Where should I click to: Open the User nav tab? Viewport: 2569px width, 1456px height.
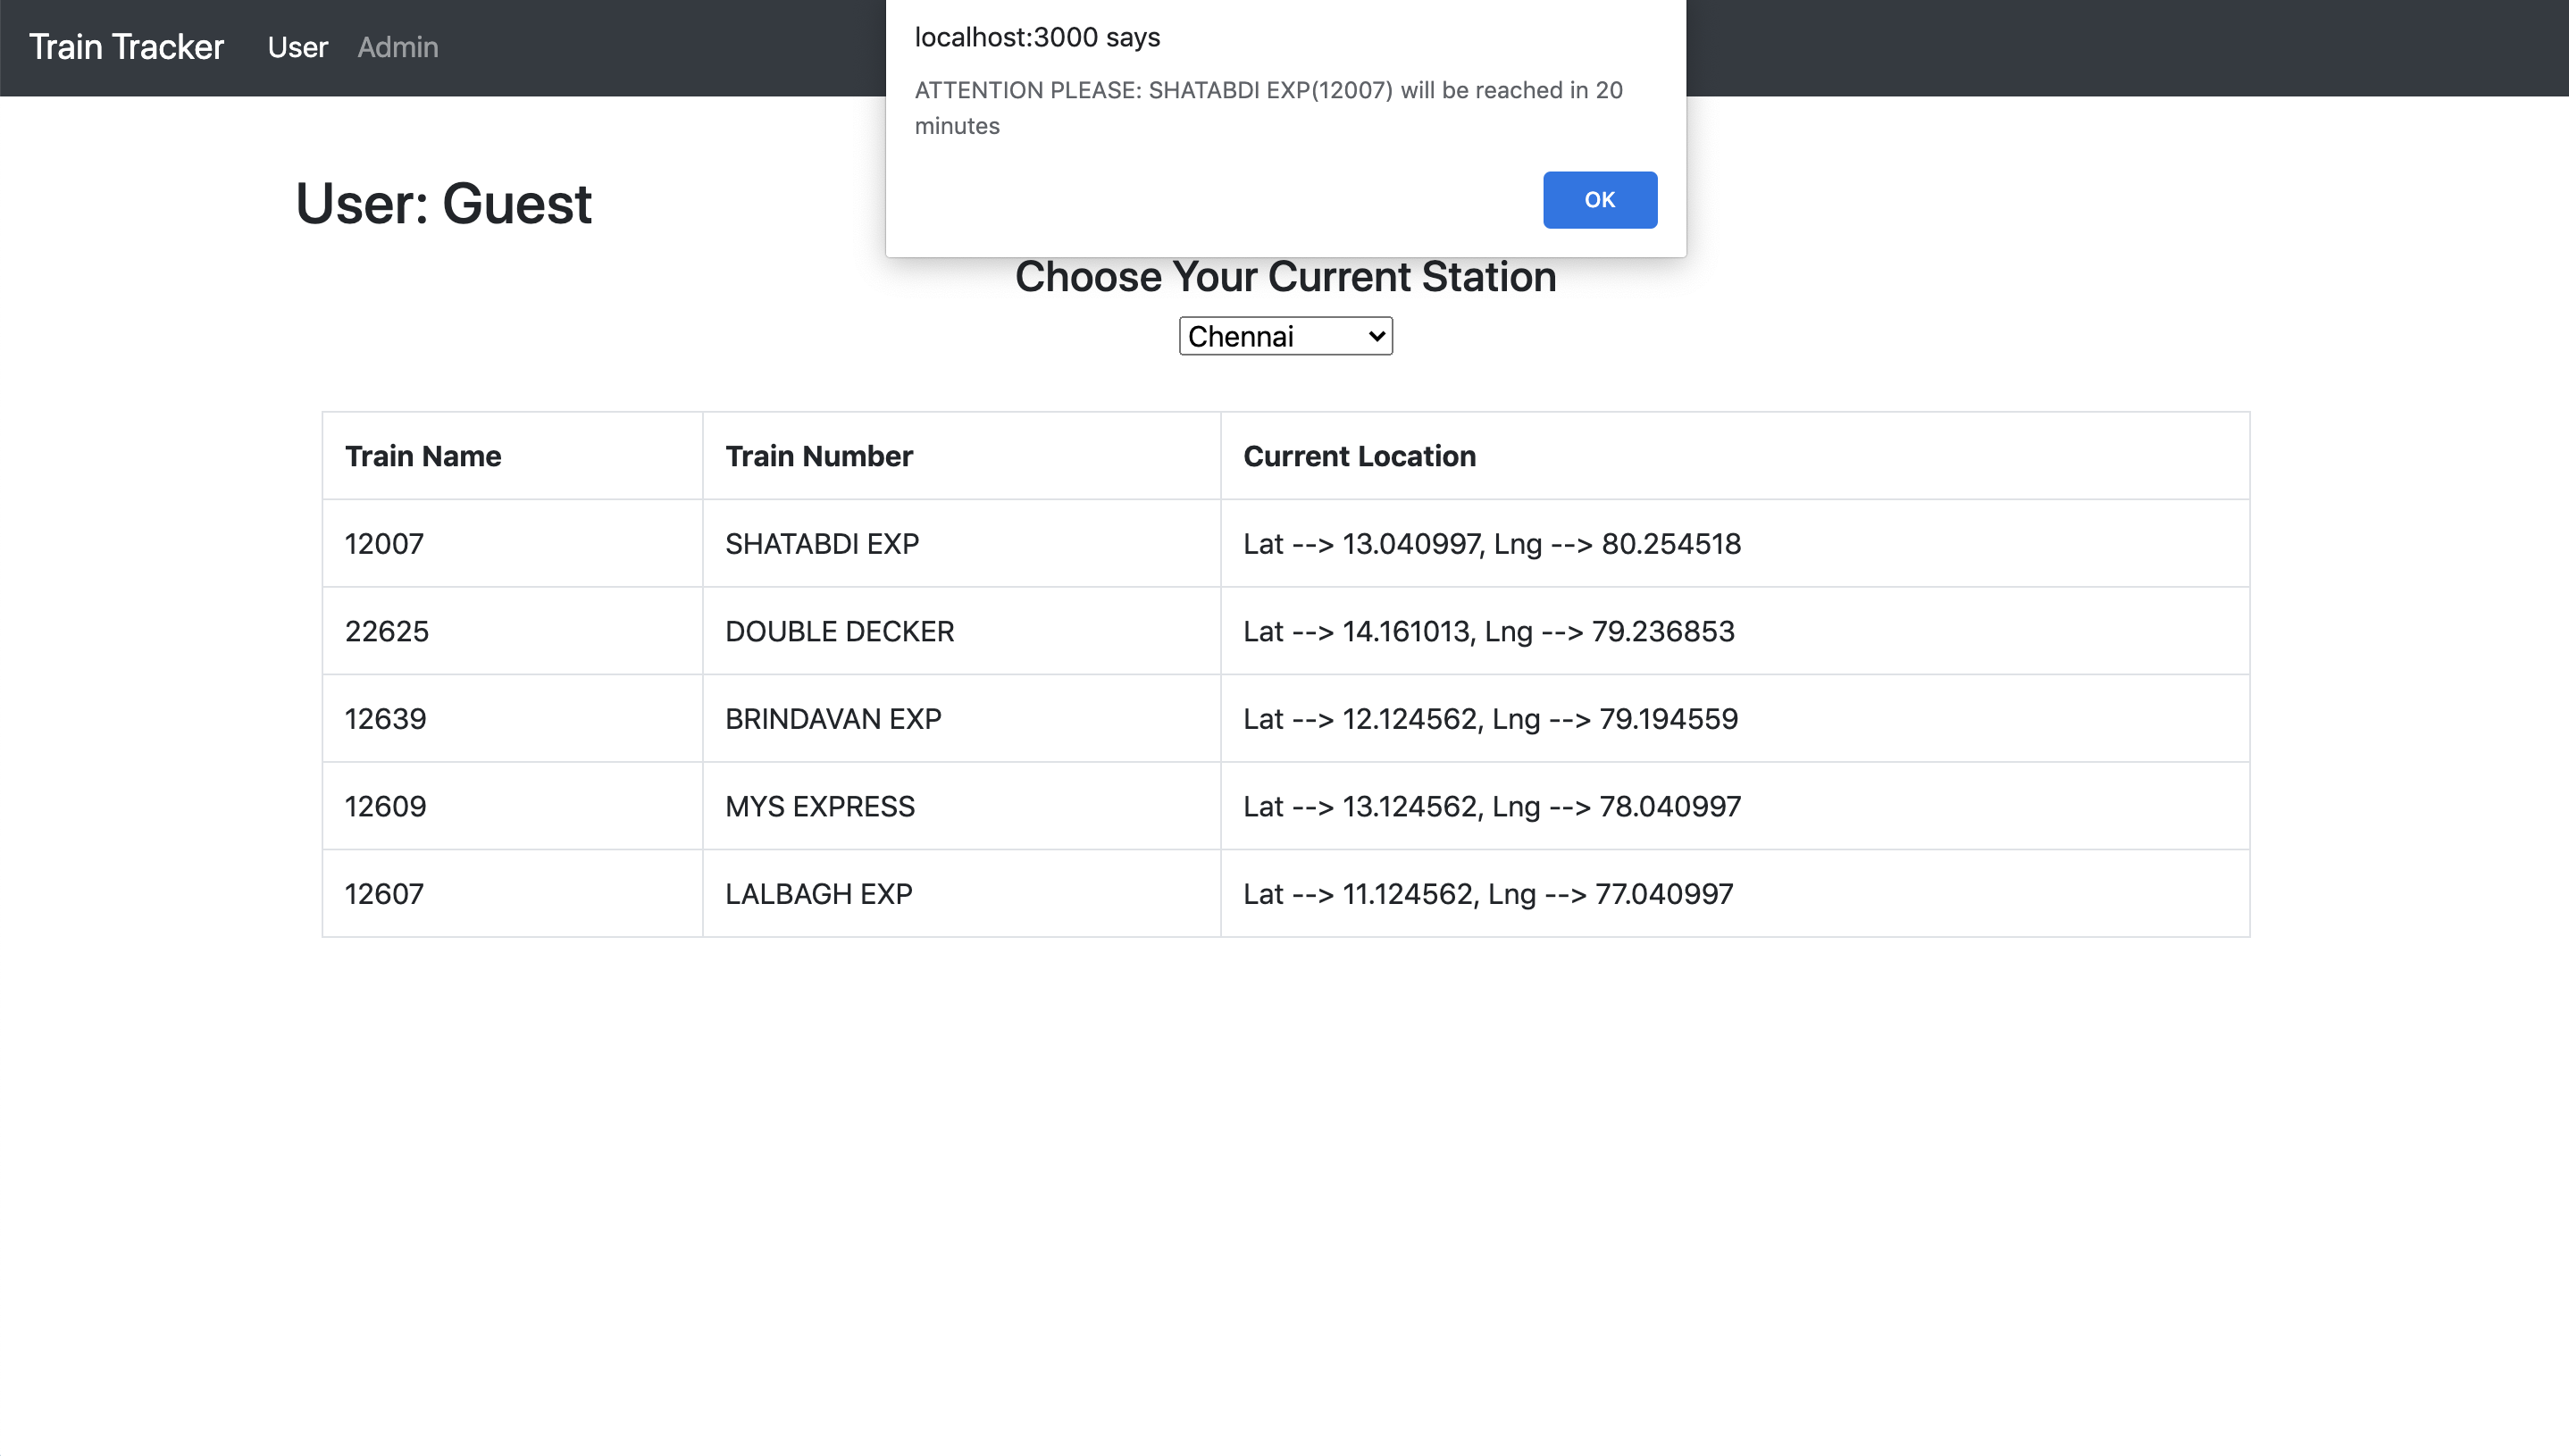click(297, 47)
